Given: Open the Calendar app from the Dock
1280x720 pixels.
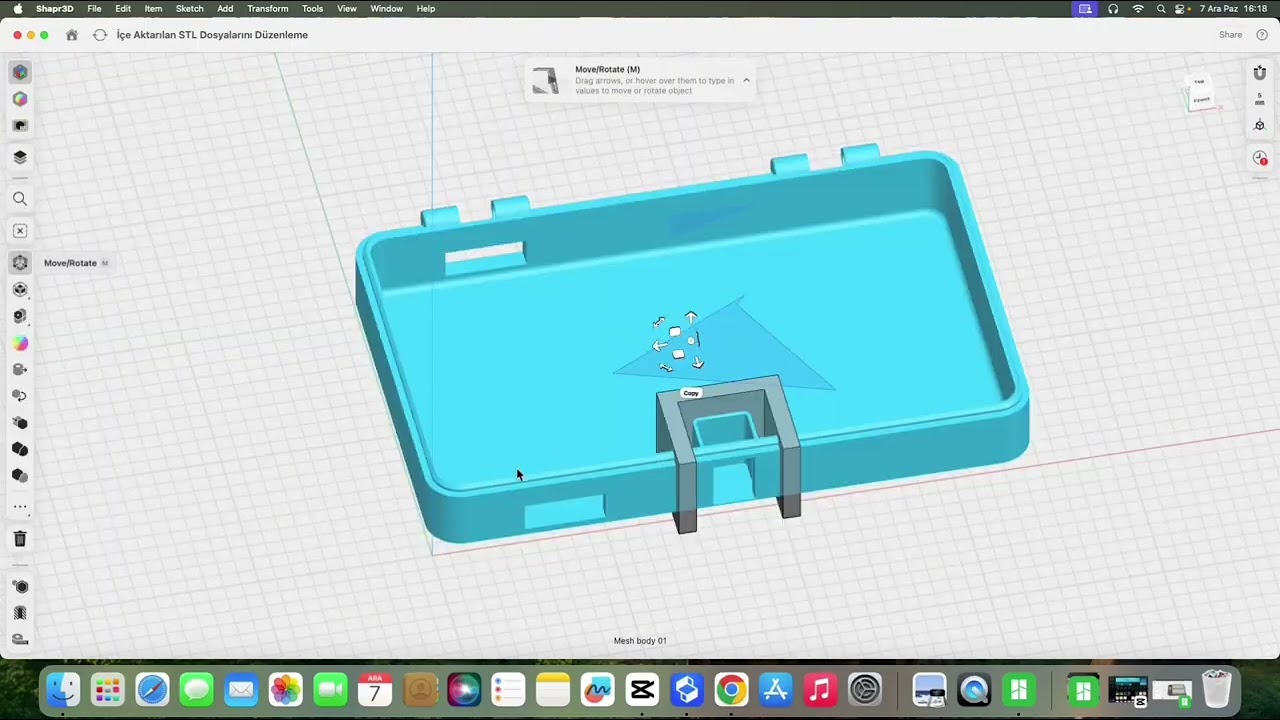Looking at the screenshot, I should [x=375, y=690].
